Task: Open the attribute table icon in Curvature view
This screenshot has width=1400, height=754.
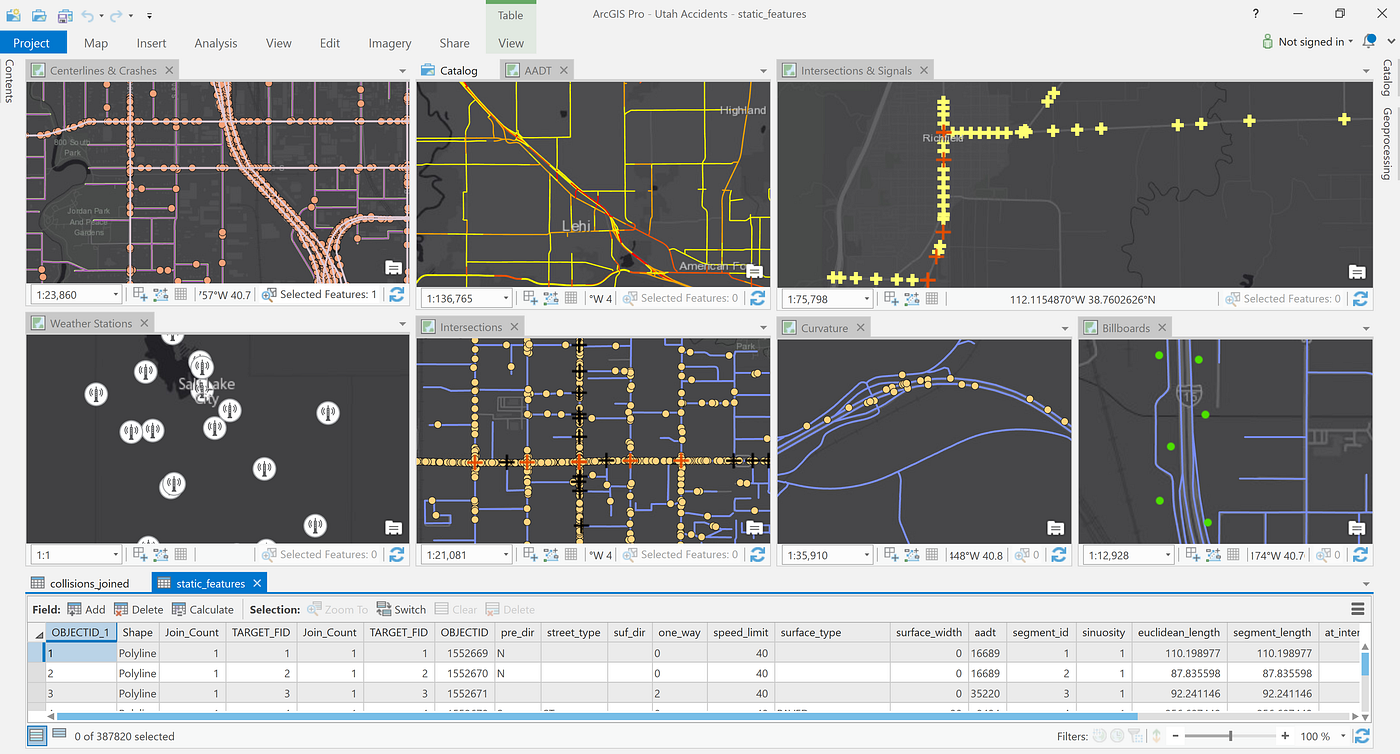Action: tap(1055, 528)
